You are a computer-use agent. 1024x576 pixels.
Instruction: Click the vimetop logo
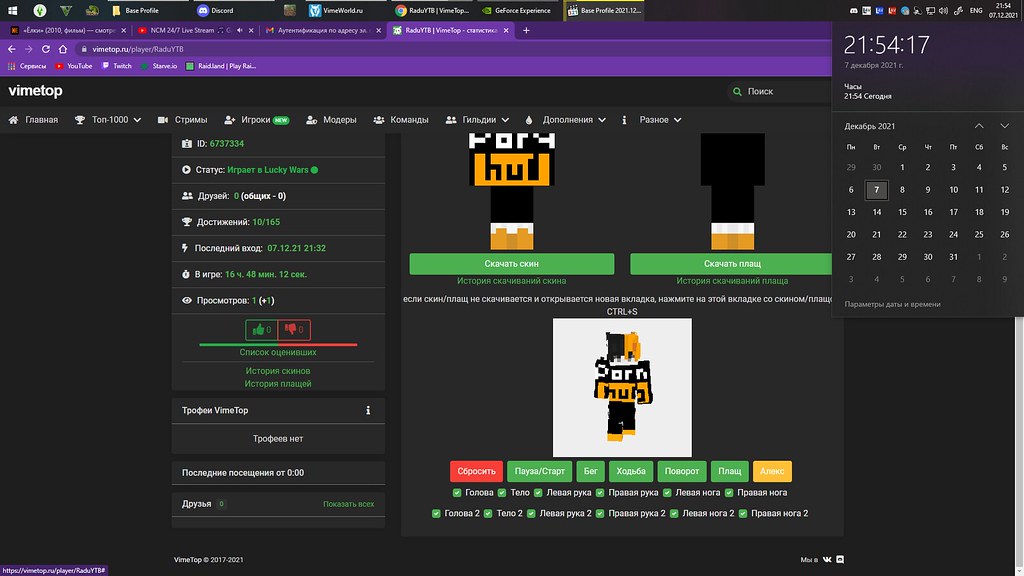(x=37, y=90)
